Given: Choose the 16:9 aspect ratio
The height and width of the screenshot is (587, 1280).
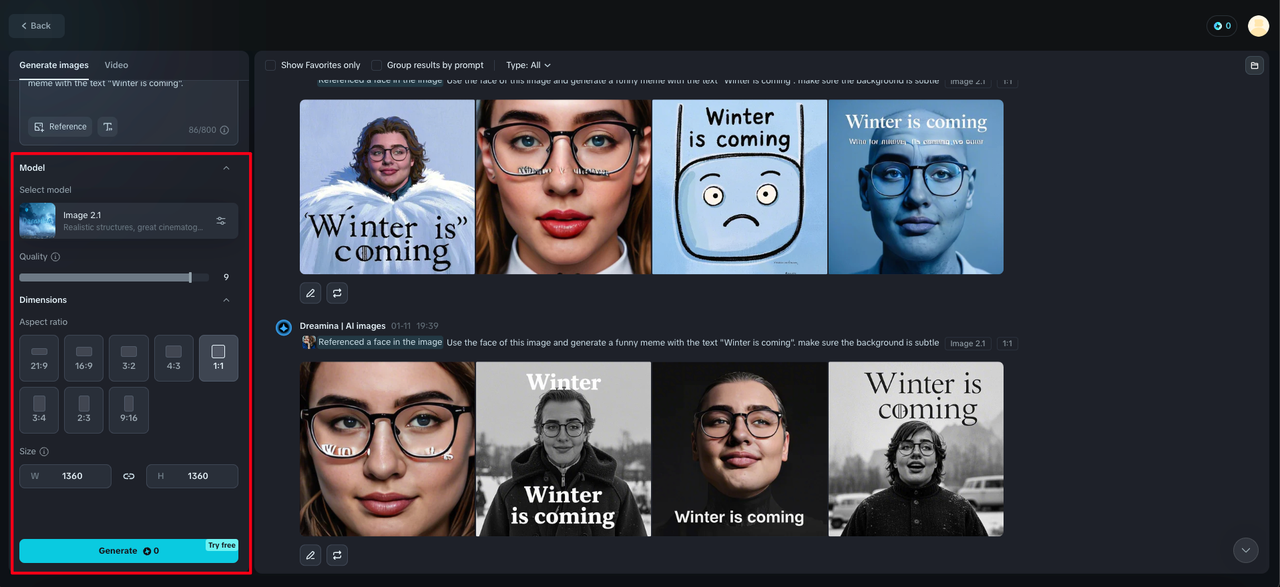Looking at the screenshot, I should pos(84,358).
